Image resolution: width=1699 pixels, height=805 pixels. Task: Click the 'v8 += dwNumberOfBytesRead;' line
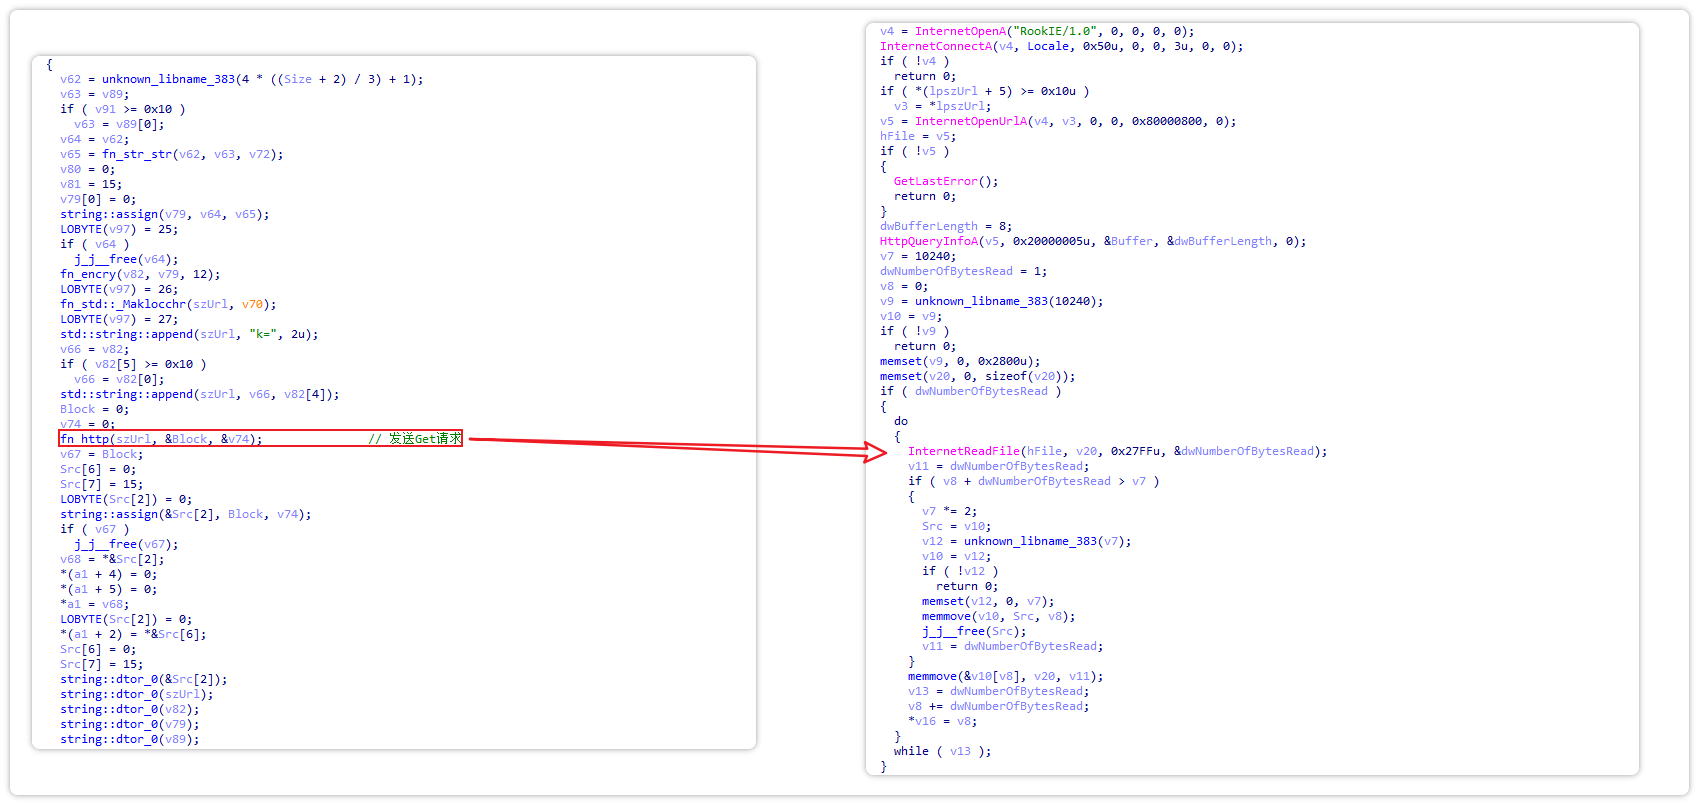999,706
